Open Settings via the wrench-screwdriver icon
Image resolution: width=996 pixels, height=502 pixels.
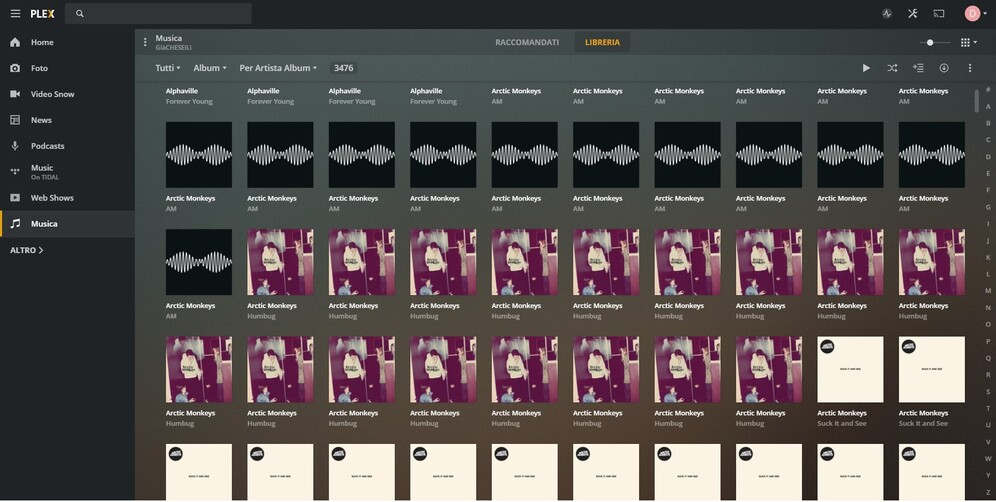913,13
